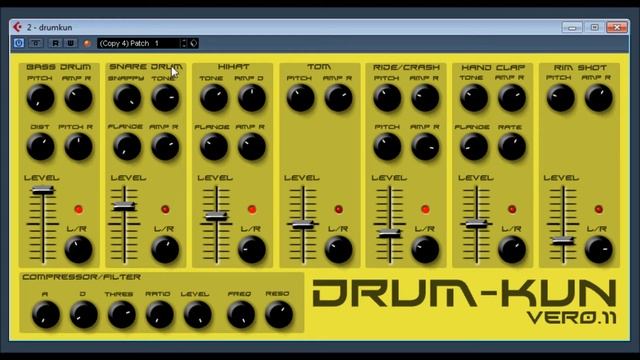Screen dimensions: 640x360
Task: Open the preset management icon beside patch name
Action: 194,43
